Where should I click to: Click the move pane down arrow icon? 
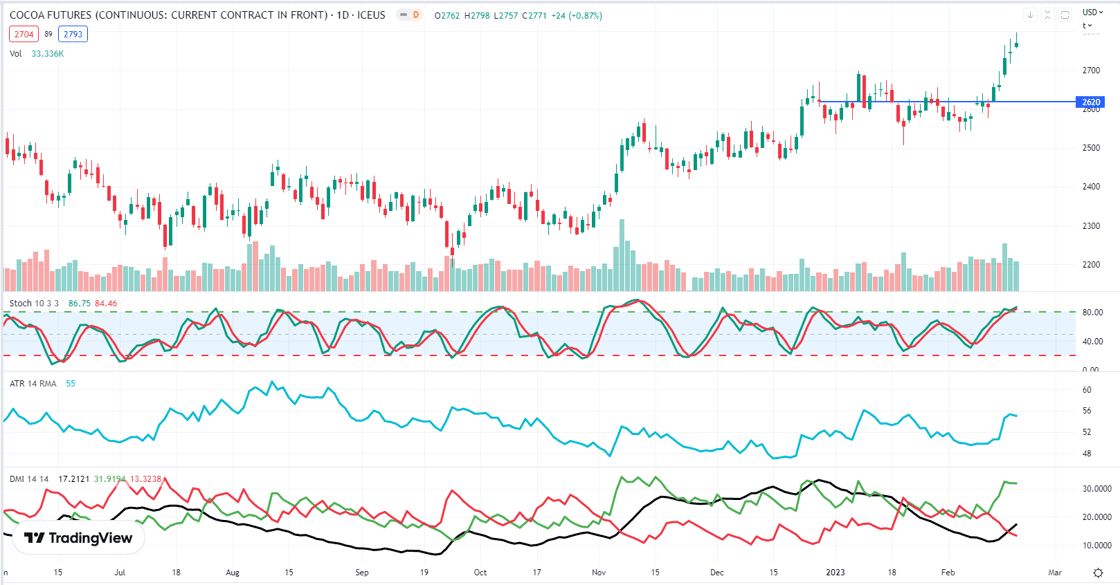(1030, 15)
